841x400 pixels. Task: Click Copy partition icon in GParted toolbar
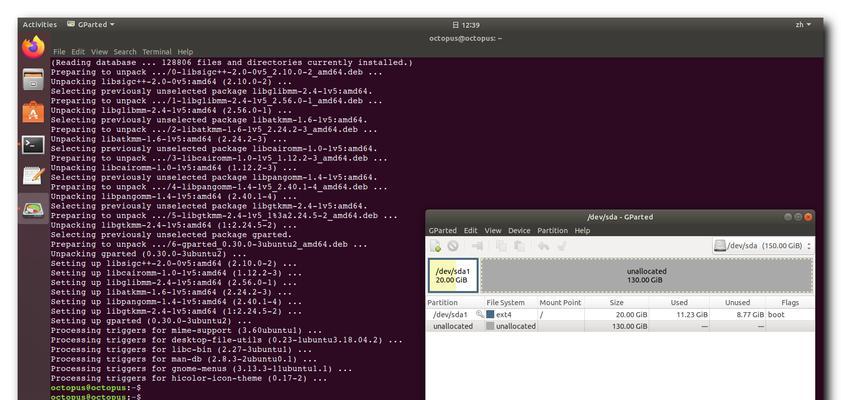501,246
